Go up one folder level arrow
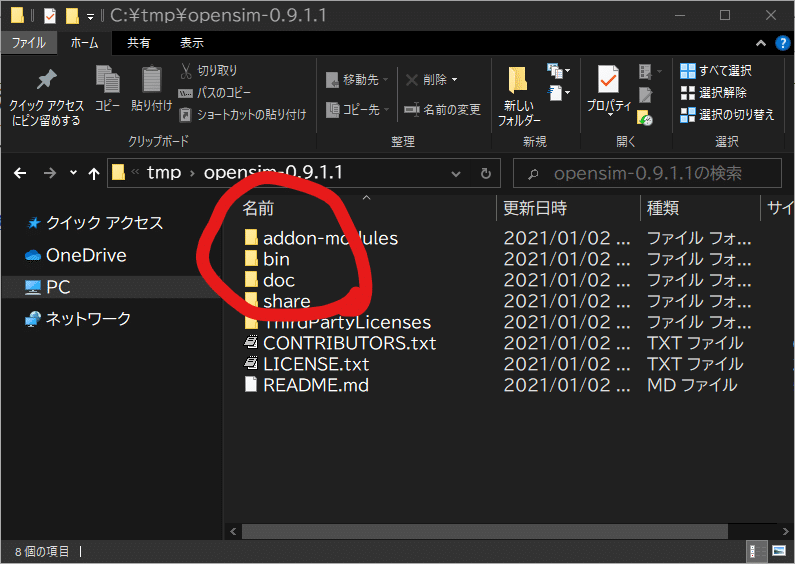 (x=94, y=174)
